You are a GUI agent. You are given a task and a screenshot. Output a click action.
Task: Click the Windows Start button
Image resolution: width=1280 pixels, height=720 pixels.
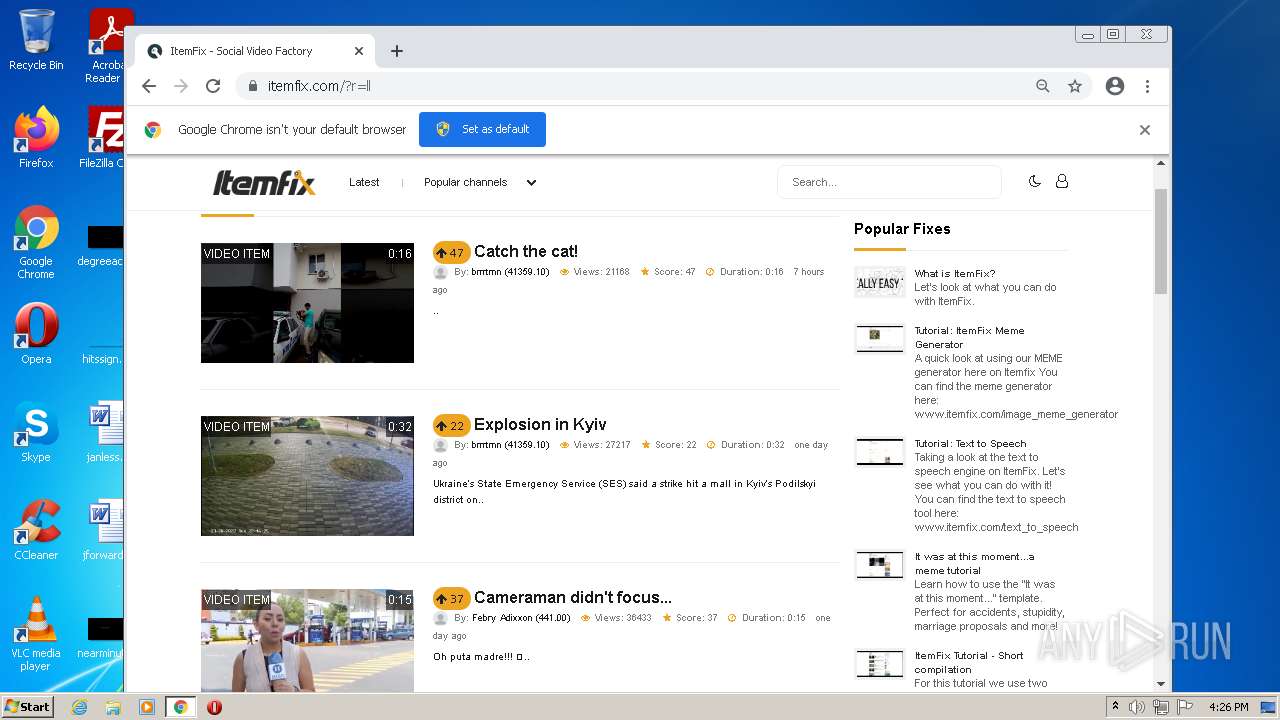28,707
